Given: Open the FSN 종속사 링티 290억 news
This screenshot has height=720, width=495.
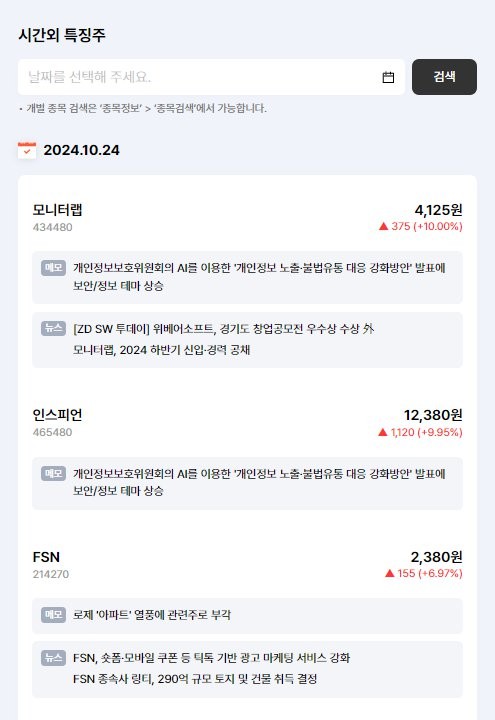Looking at the screenshot, I should (x=195, y=679).
